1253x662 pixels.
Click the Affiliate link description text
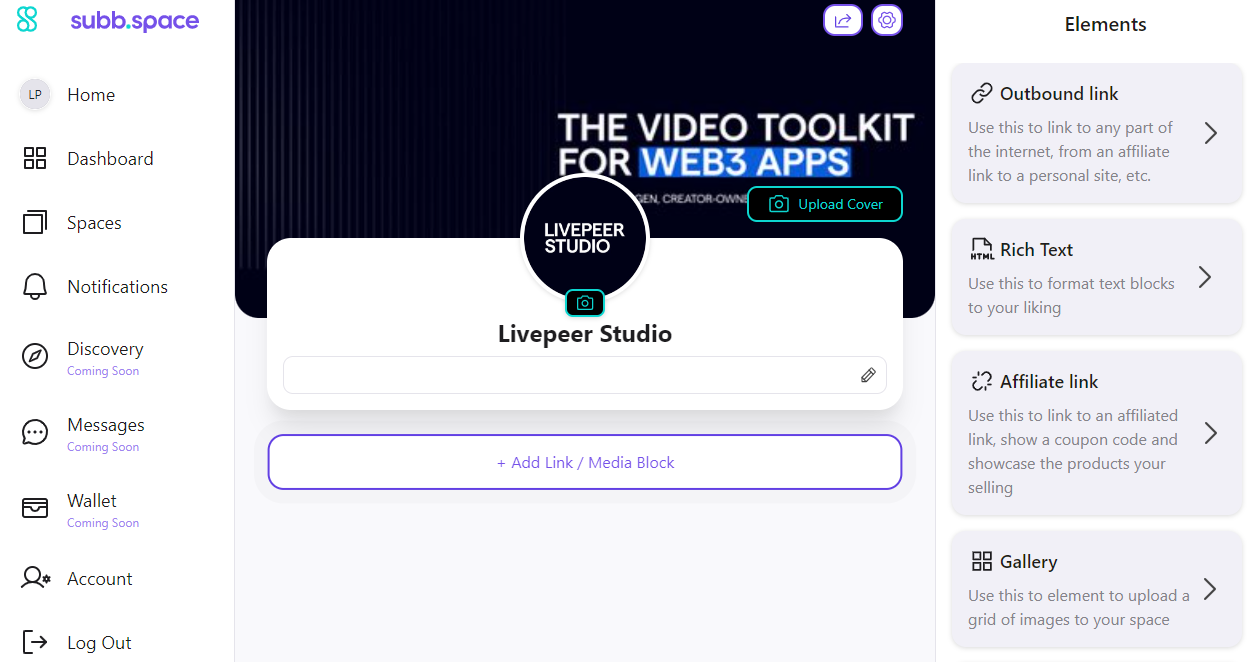coord(1074,452)
